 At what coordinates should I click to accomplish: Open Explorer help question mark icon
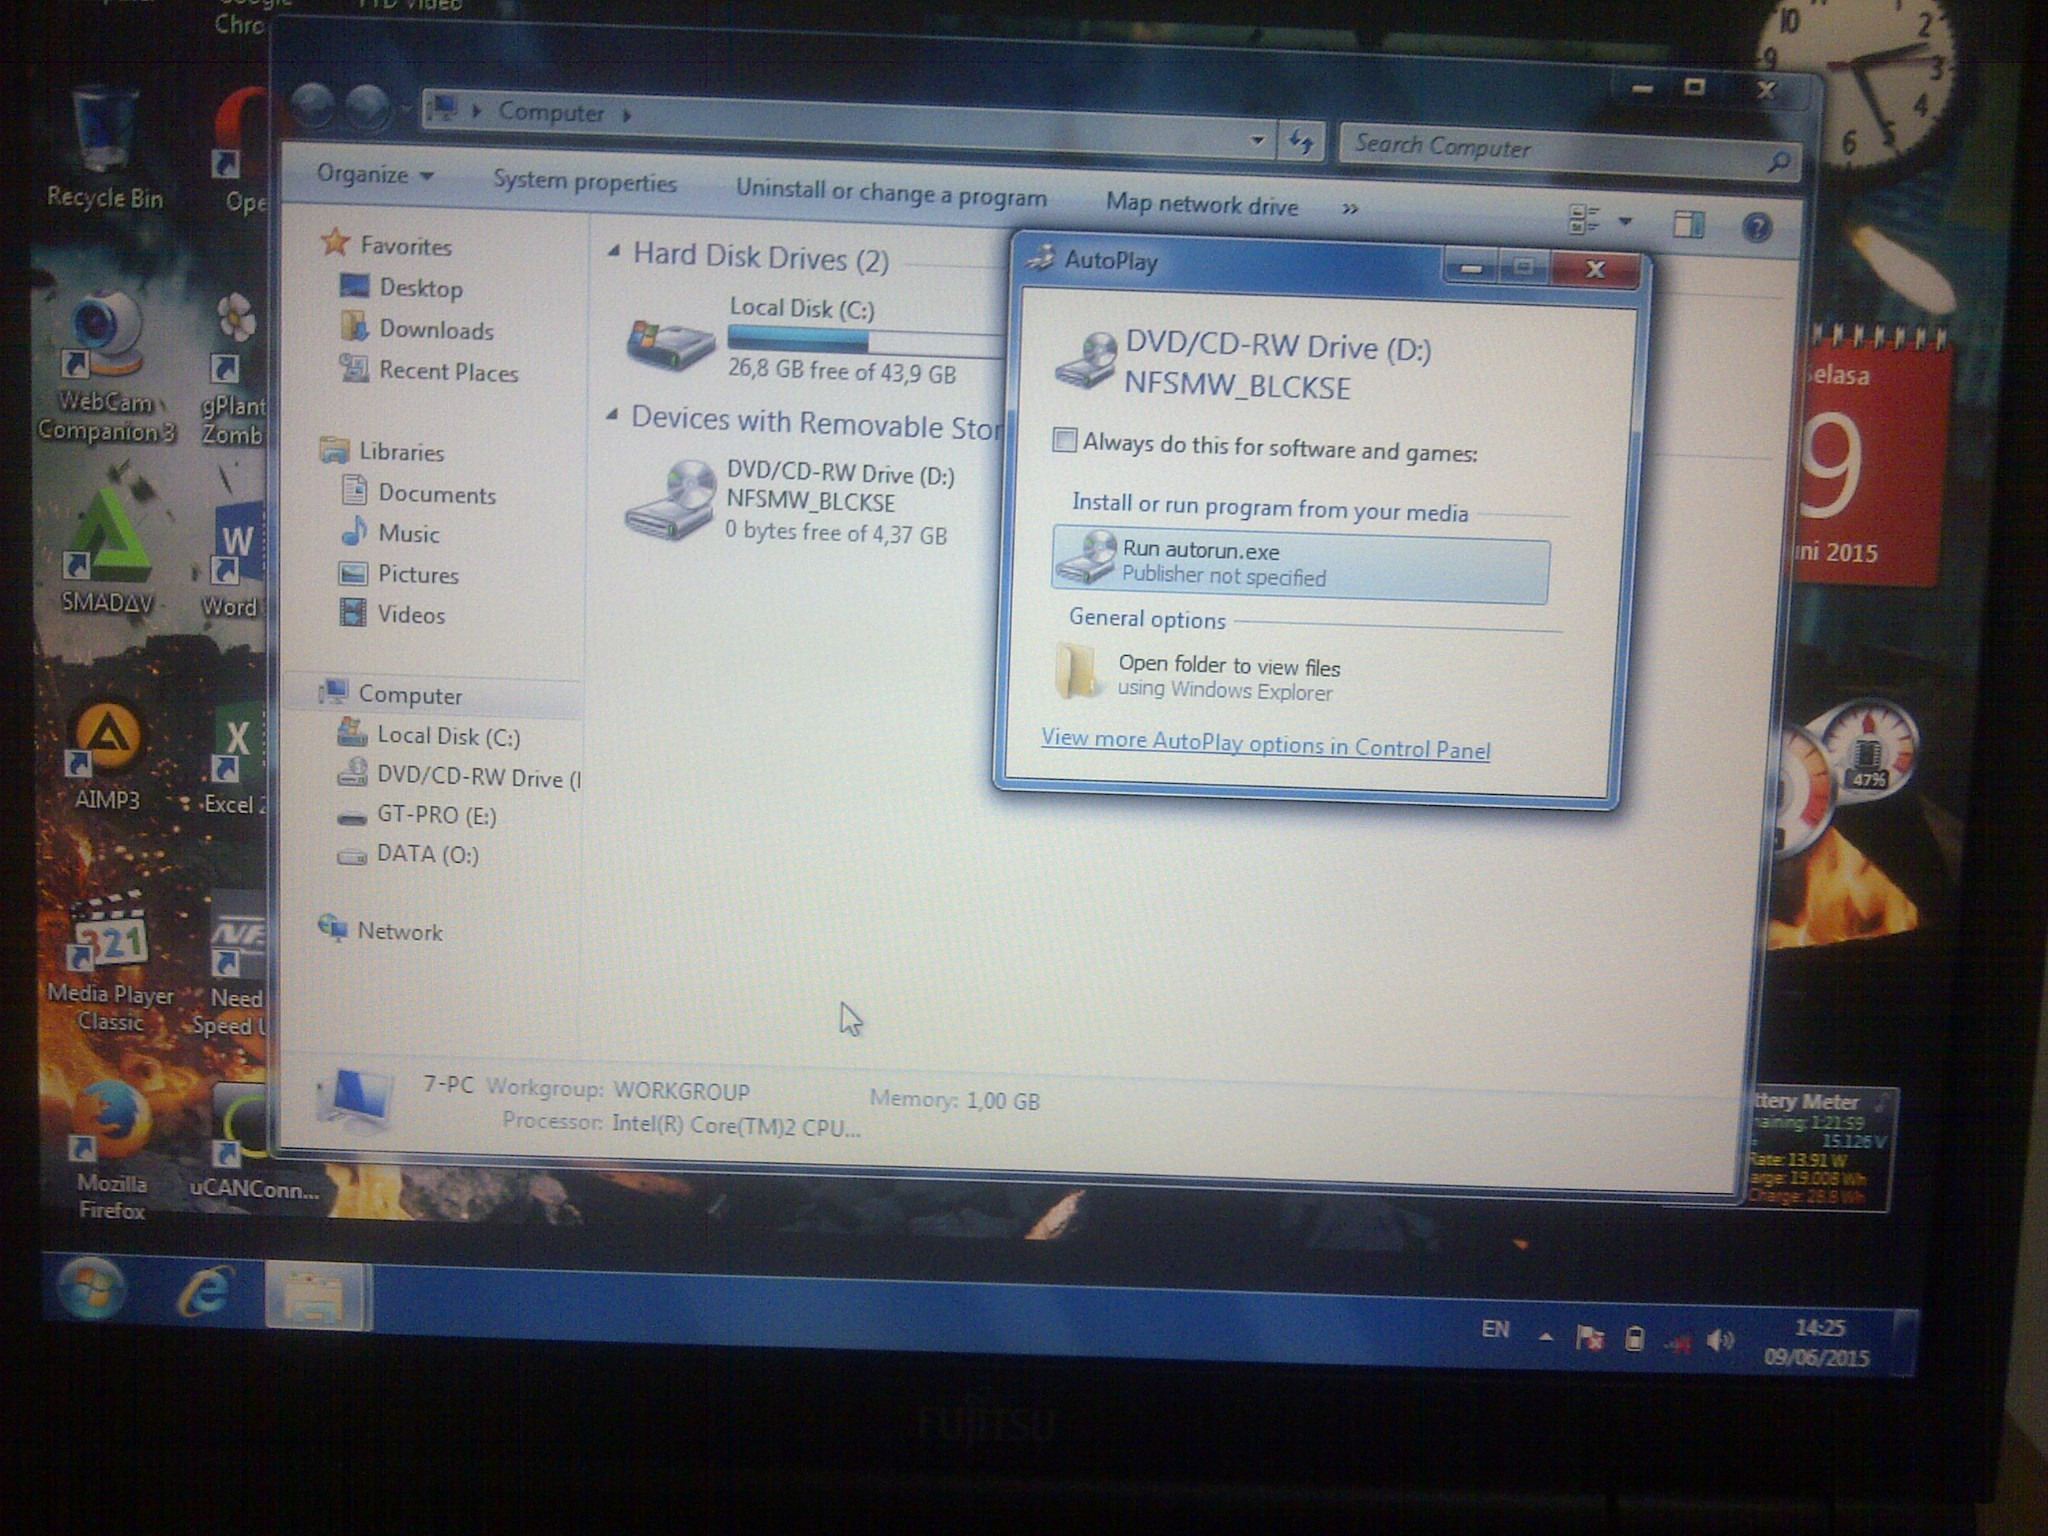pyautogui.click(x=1757, y=228)
